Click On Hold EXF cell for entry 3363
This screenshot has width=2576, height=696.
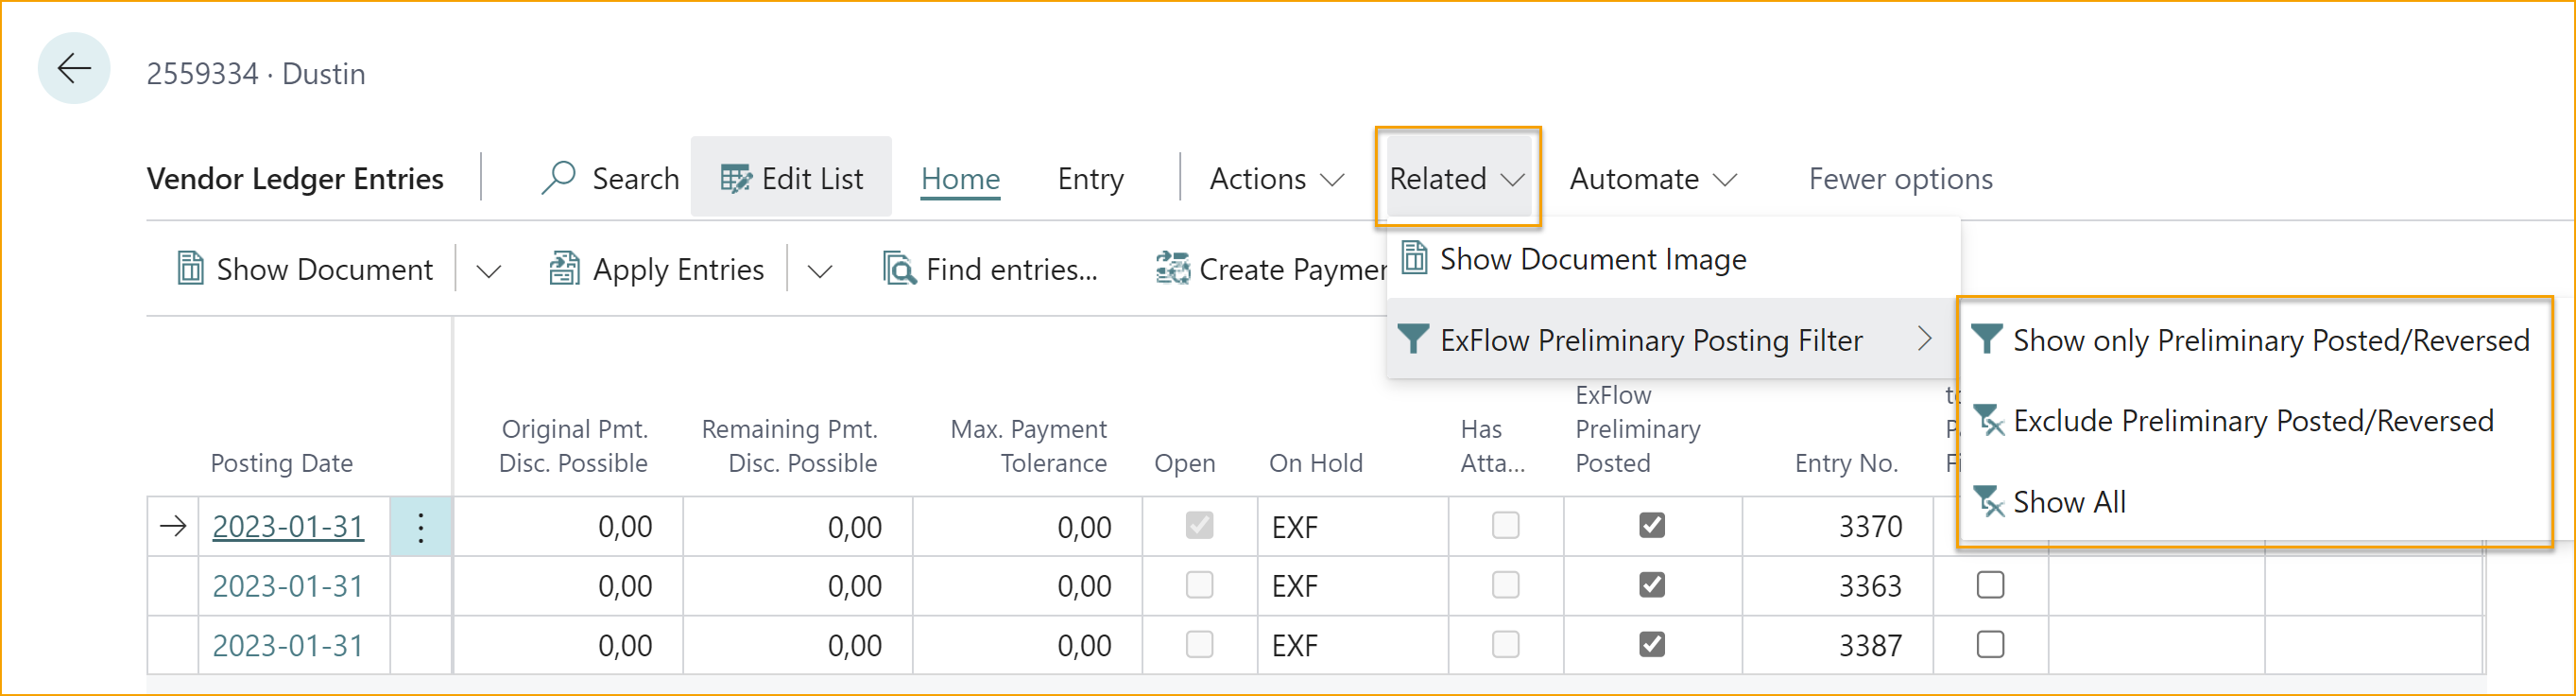(x=1352, y=586)
